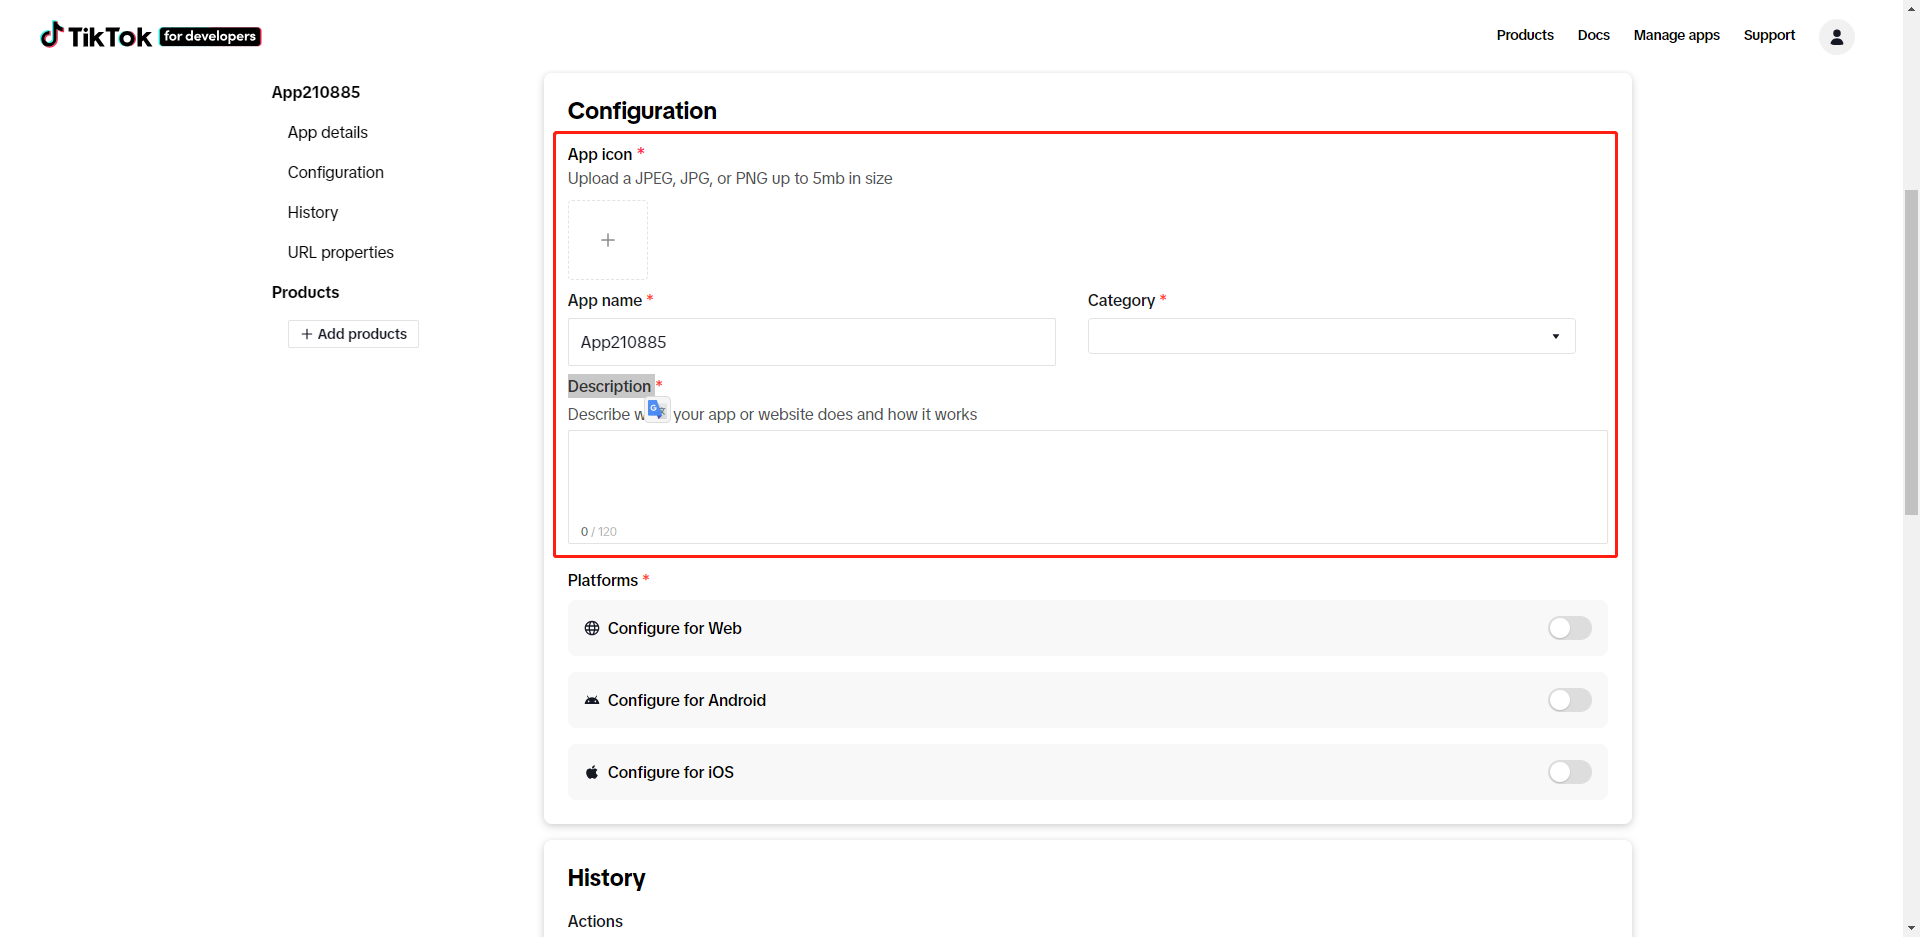Click the Android robot icon
This screenshot has height=937, width=1920.
tap(592, 700)
